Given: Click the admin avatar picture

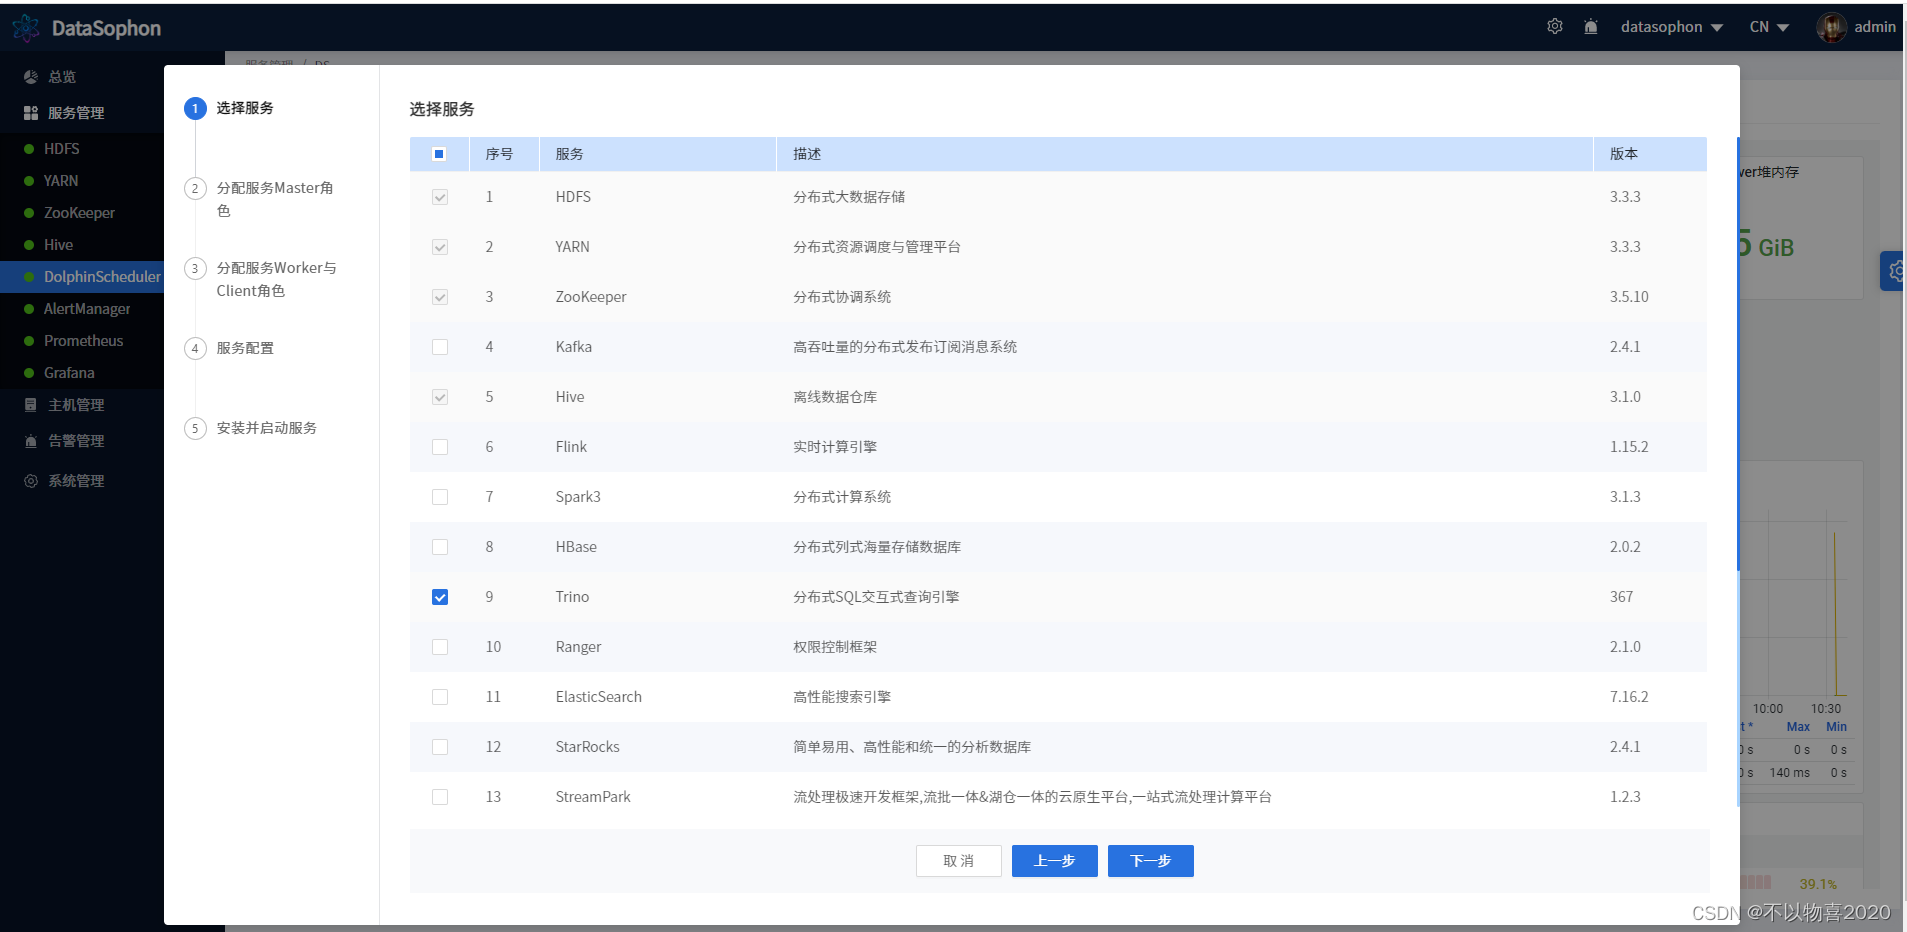Looking at the screenshot, I should 1832,28.
